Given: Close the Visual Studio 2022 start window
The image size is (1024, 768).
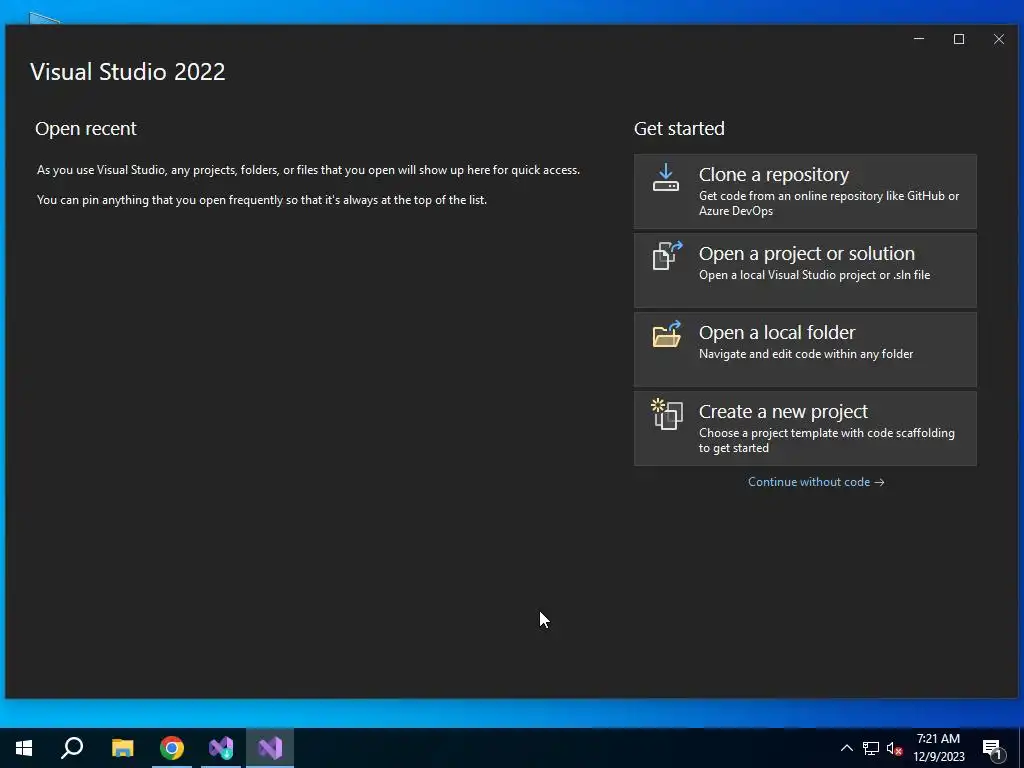Looking at the screenshot, I should [x=999, y=39].
